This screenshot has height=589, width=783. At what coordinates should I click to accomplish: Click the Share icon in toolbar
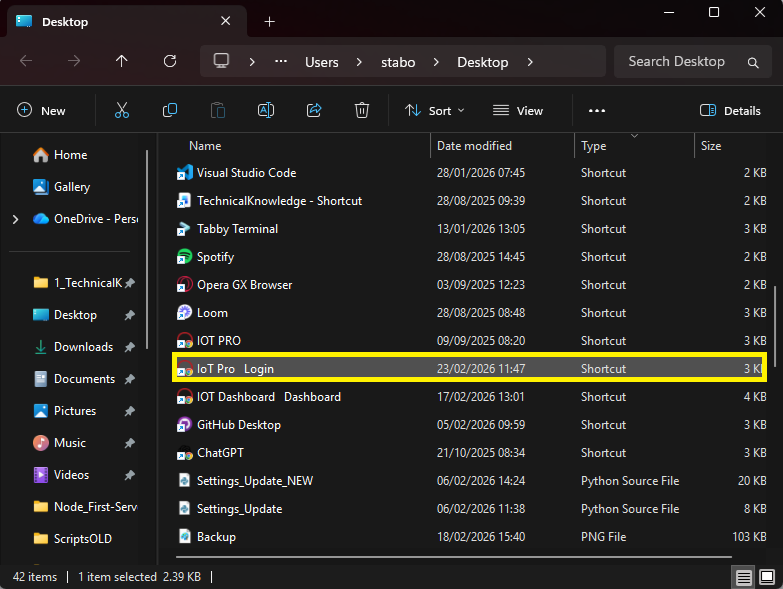[314, 110]
